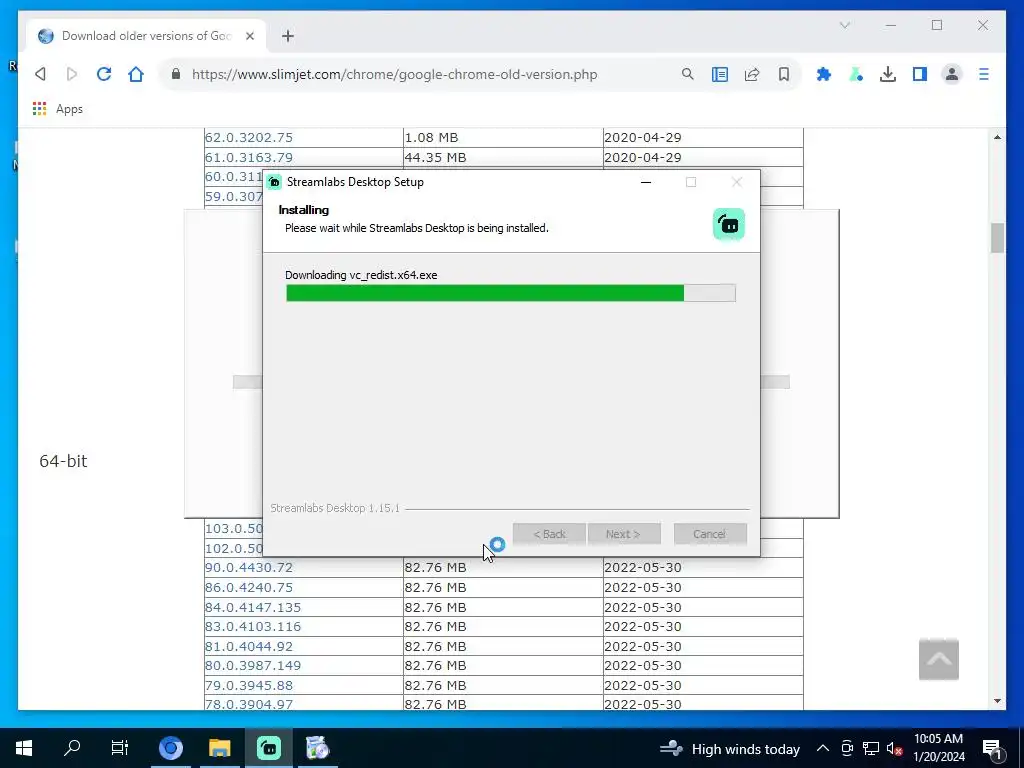Open version 61.0.3163.79 link
This screenshot has height=768, width=1024.
click(x=249, y=157)
